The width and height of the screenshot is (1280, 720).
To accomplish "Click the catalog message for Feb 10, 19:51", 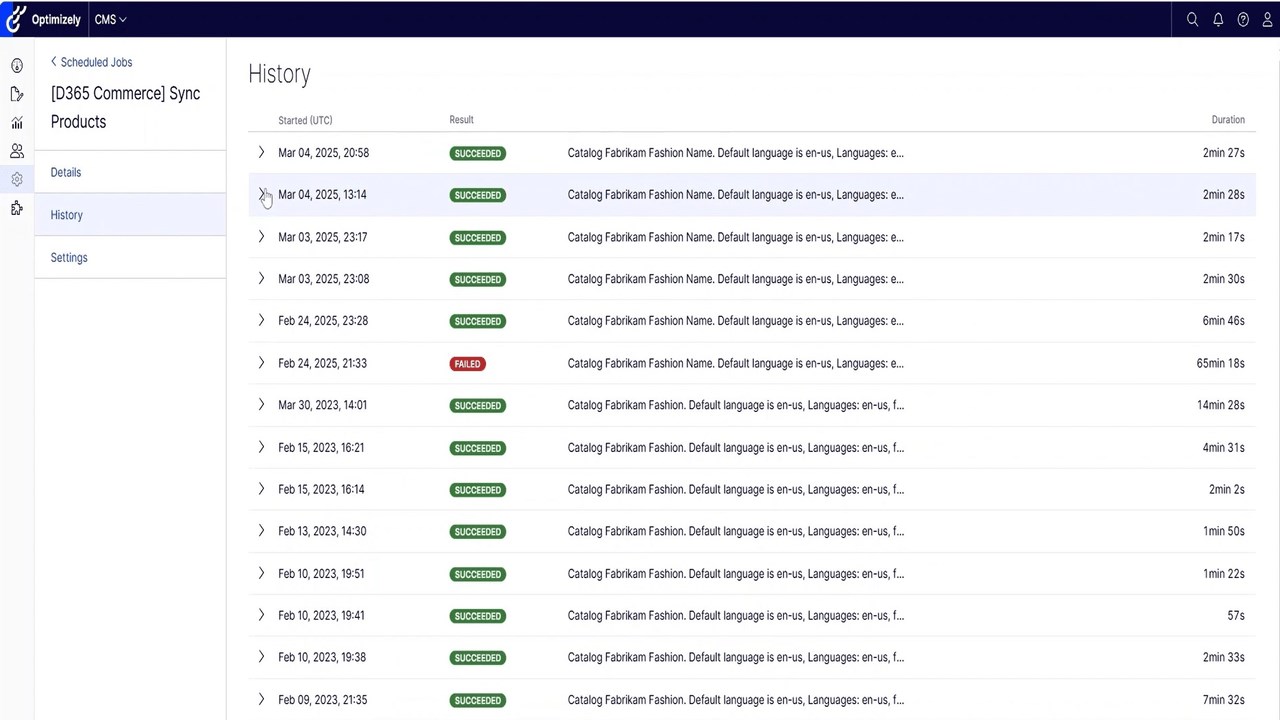I will pos(735,573).
